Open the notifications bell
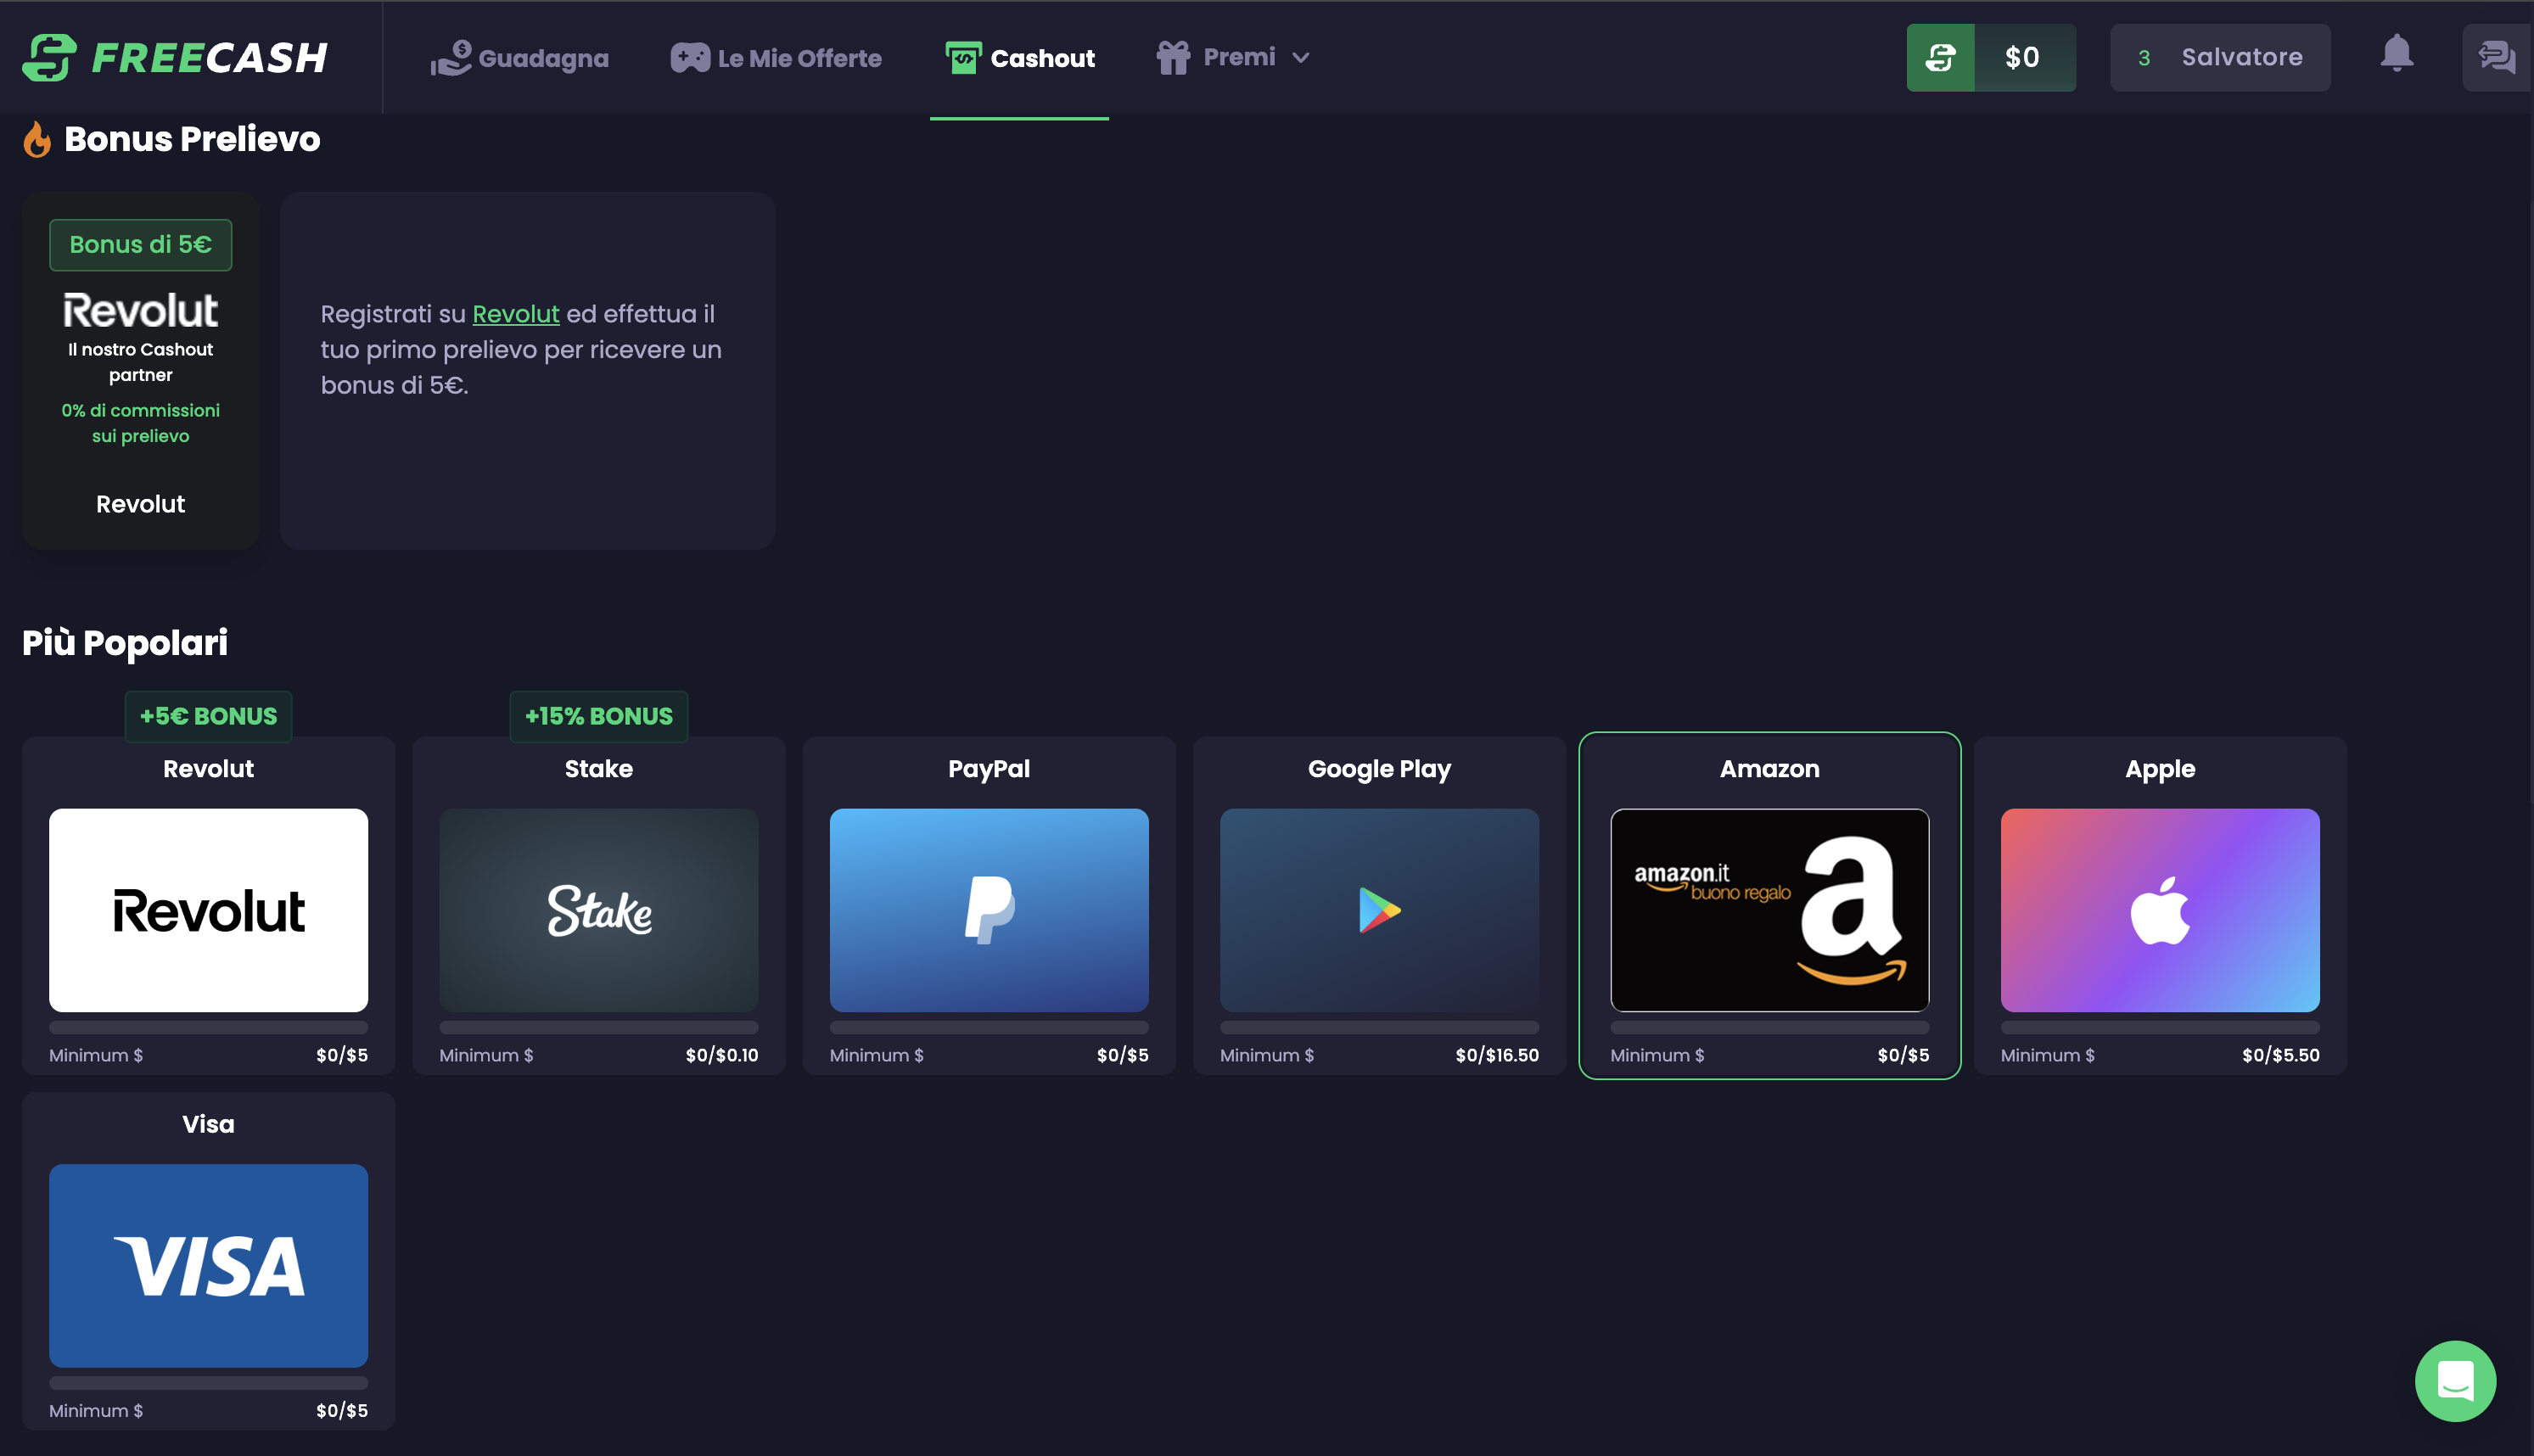This screenshot has width=2534, height=1456. [x=2396, y=54]
